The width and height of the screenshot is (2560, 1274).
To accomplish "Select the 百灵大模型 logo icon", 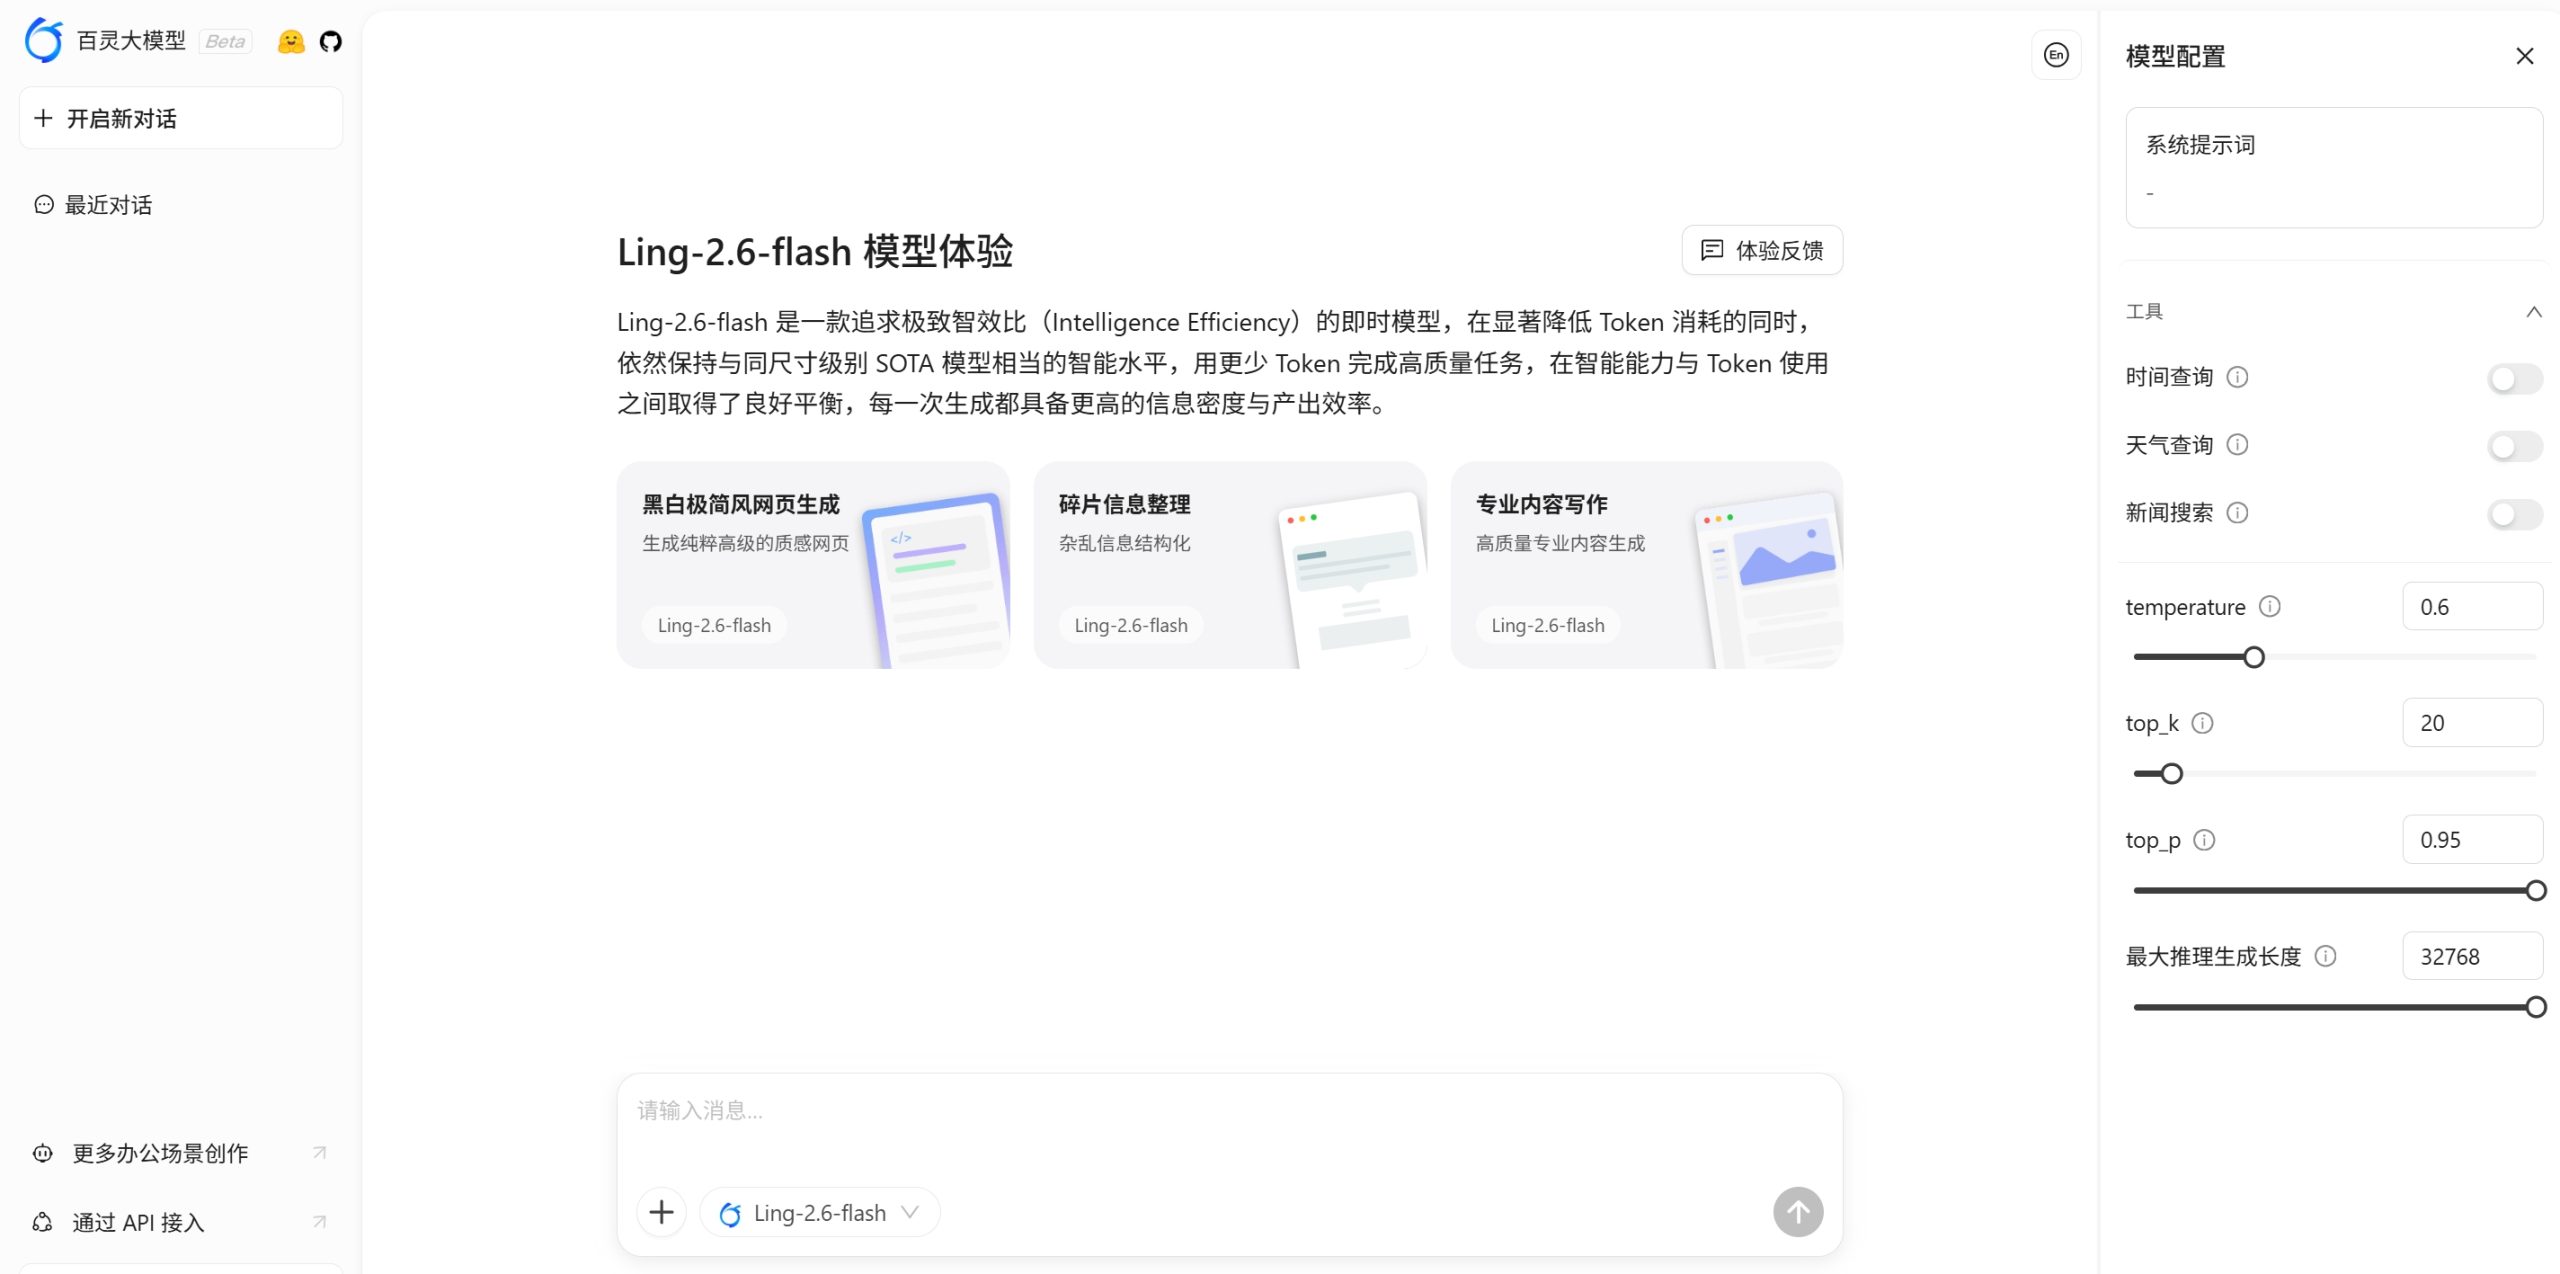I will [x=43, y=40].
